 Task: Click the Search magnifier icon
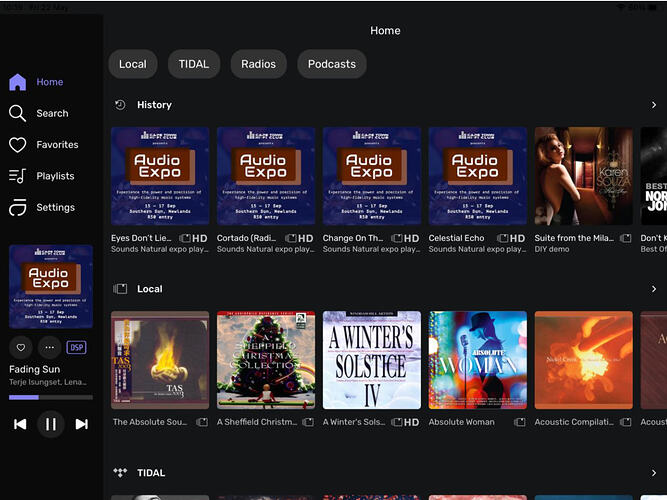pyautogui.click(x=17, y=113)
